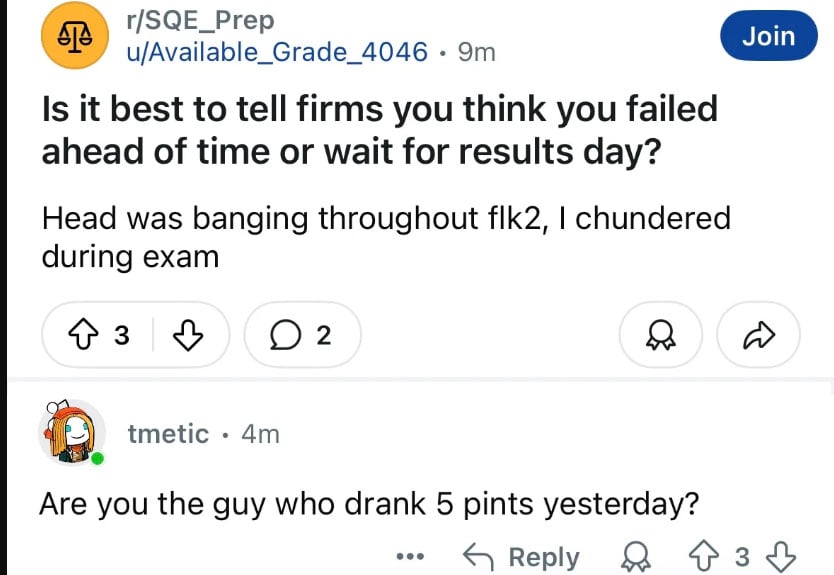Screen dimensions: 834x575
Task: Click the post's 9m timestamp
Action: 476,51
